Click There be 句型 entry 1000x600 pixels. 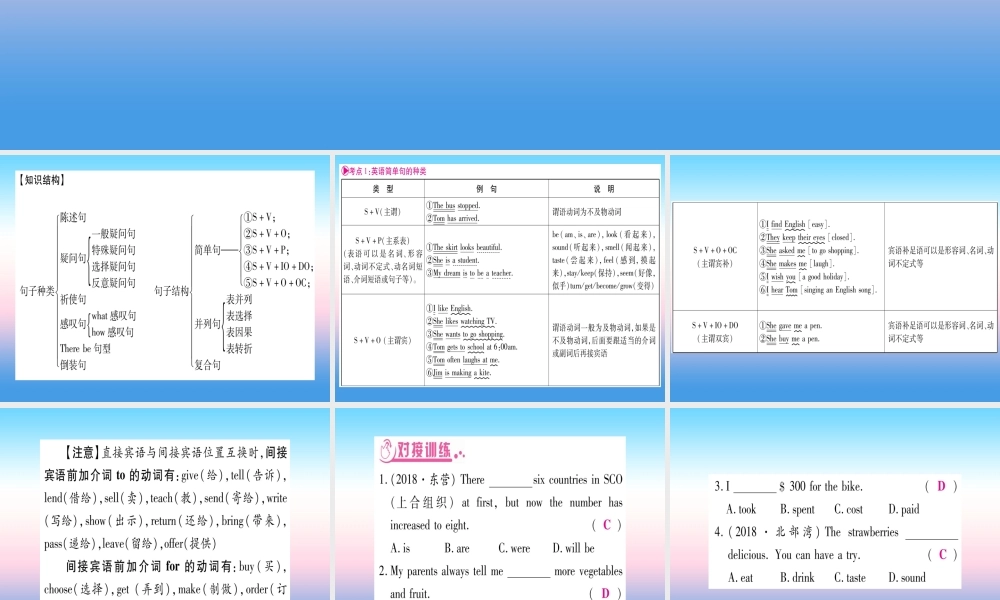(85, 349)
